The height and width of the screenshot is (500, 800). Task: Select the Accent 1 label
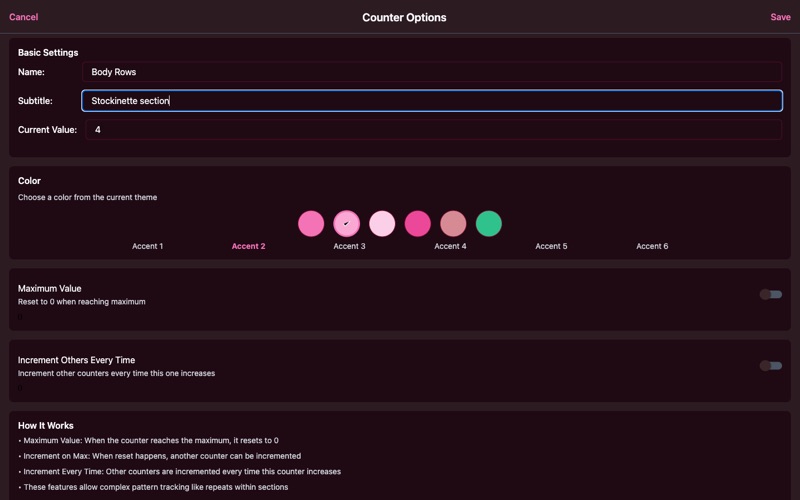tap(147, 246)
